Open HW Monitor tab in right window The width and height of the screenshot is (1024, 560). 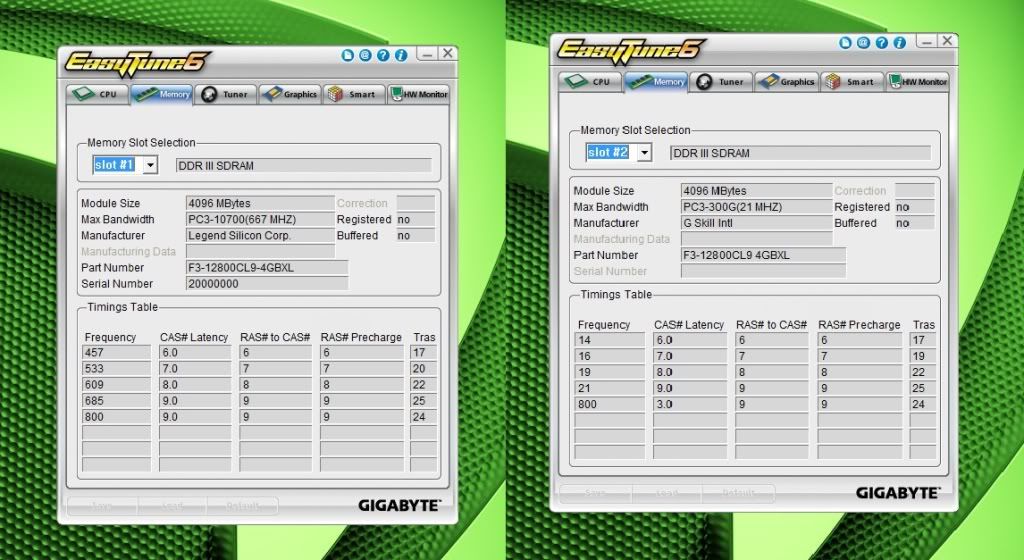(918, 82)
